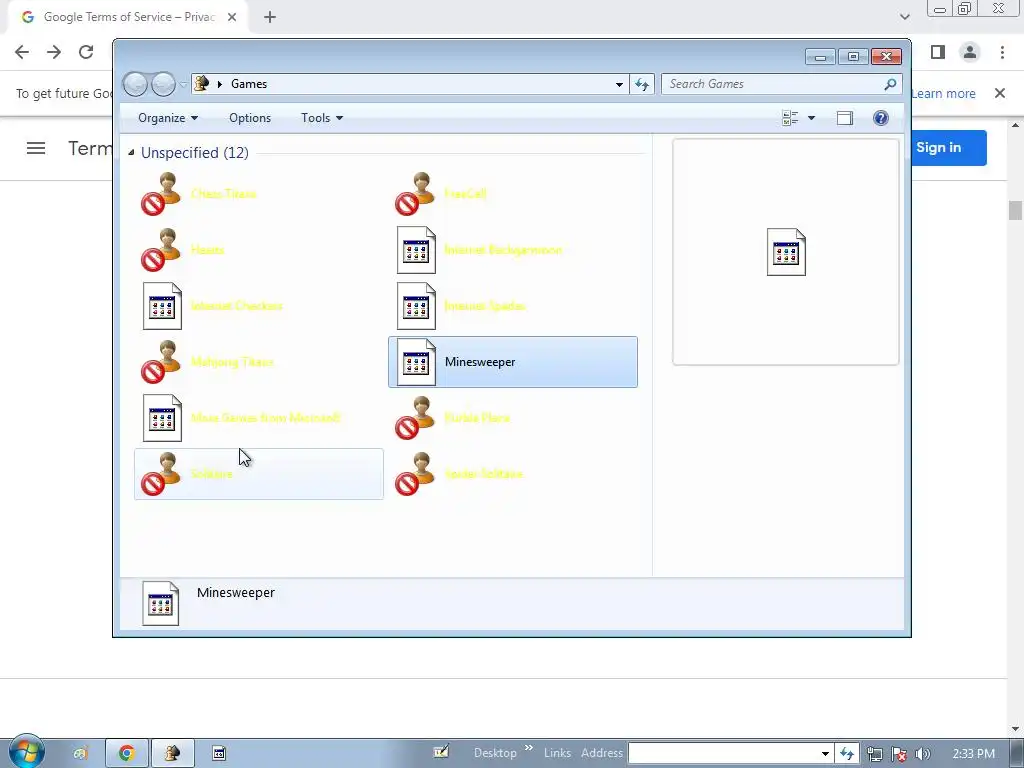Screen dimensions: 1024x768
Task: Dismiss the Chrome notification bar
Action: click(x=1000, y=93)
